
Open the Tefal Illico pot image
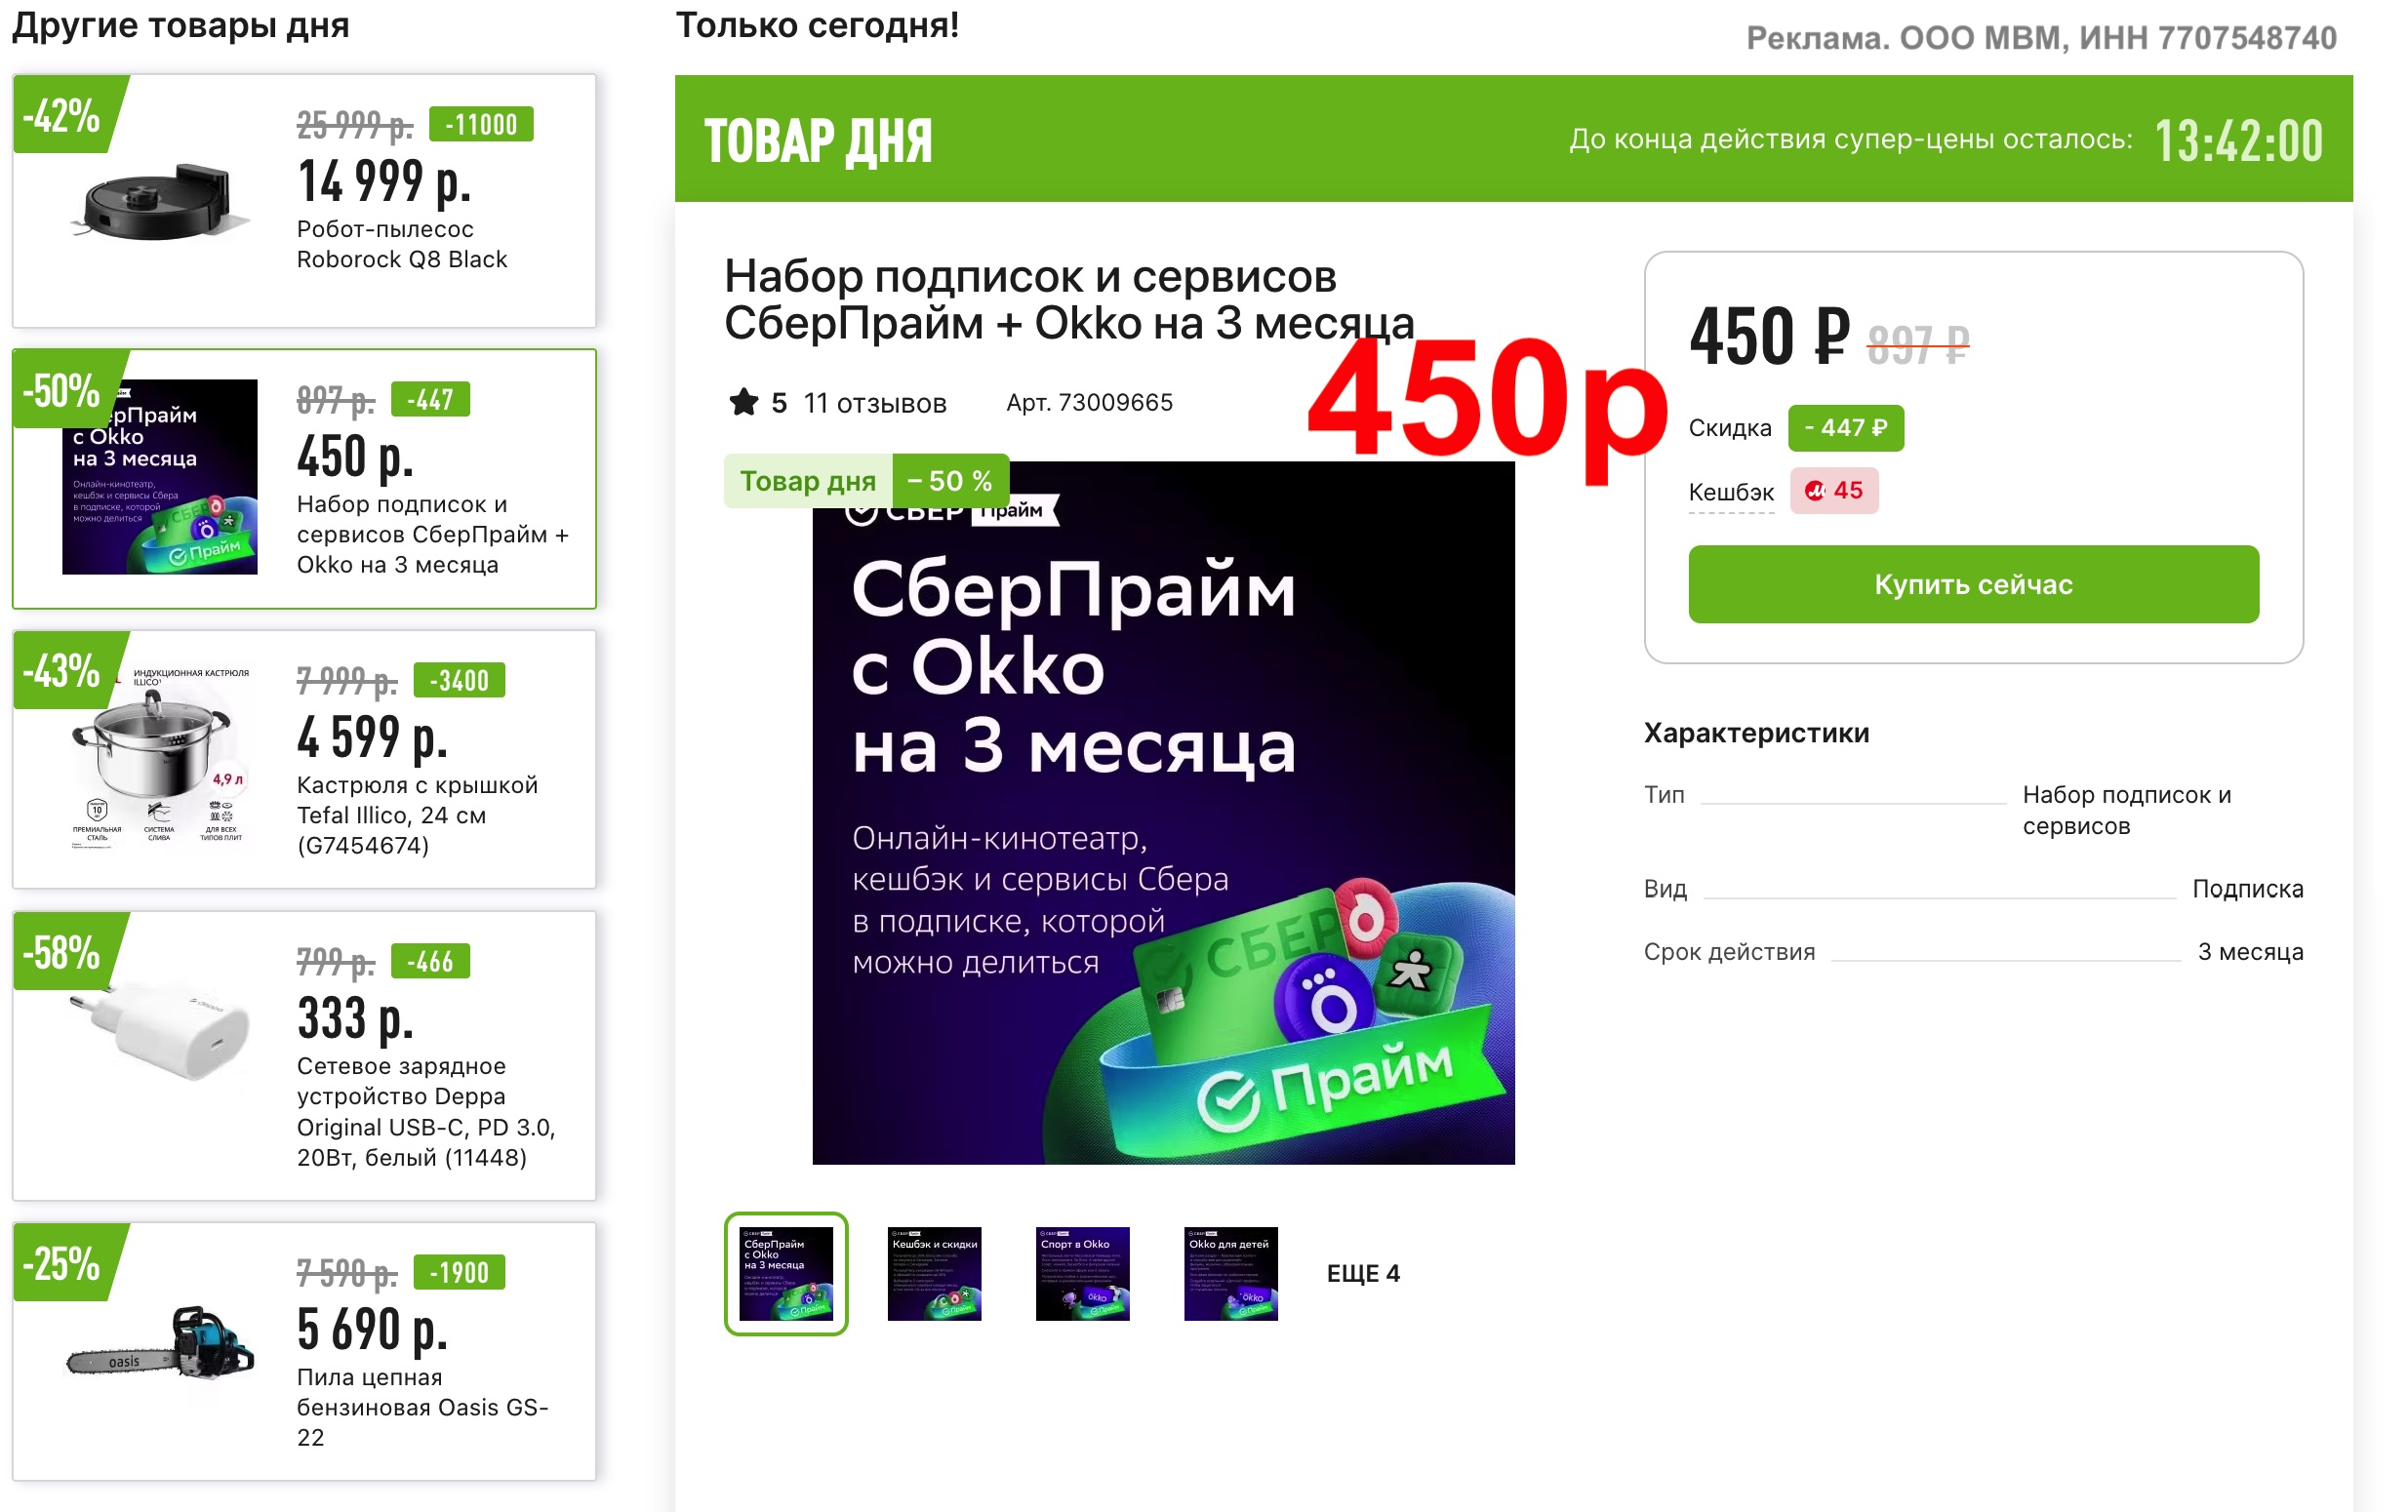point(159,757)
